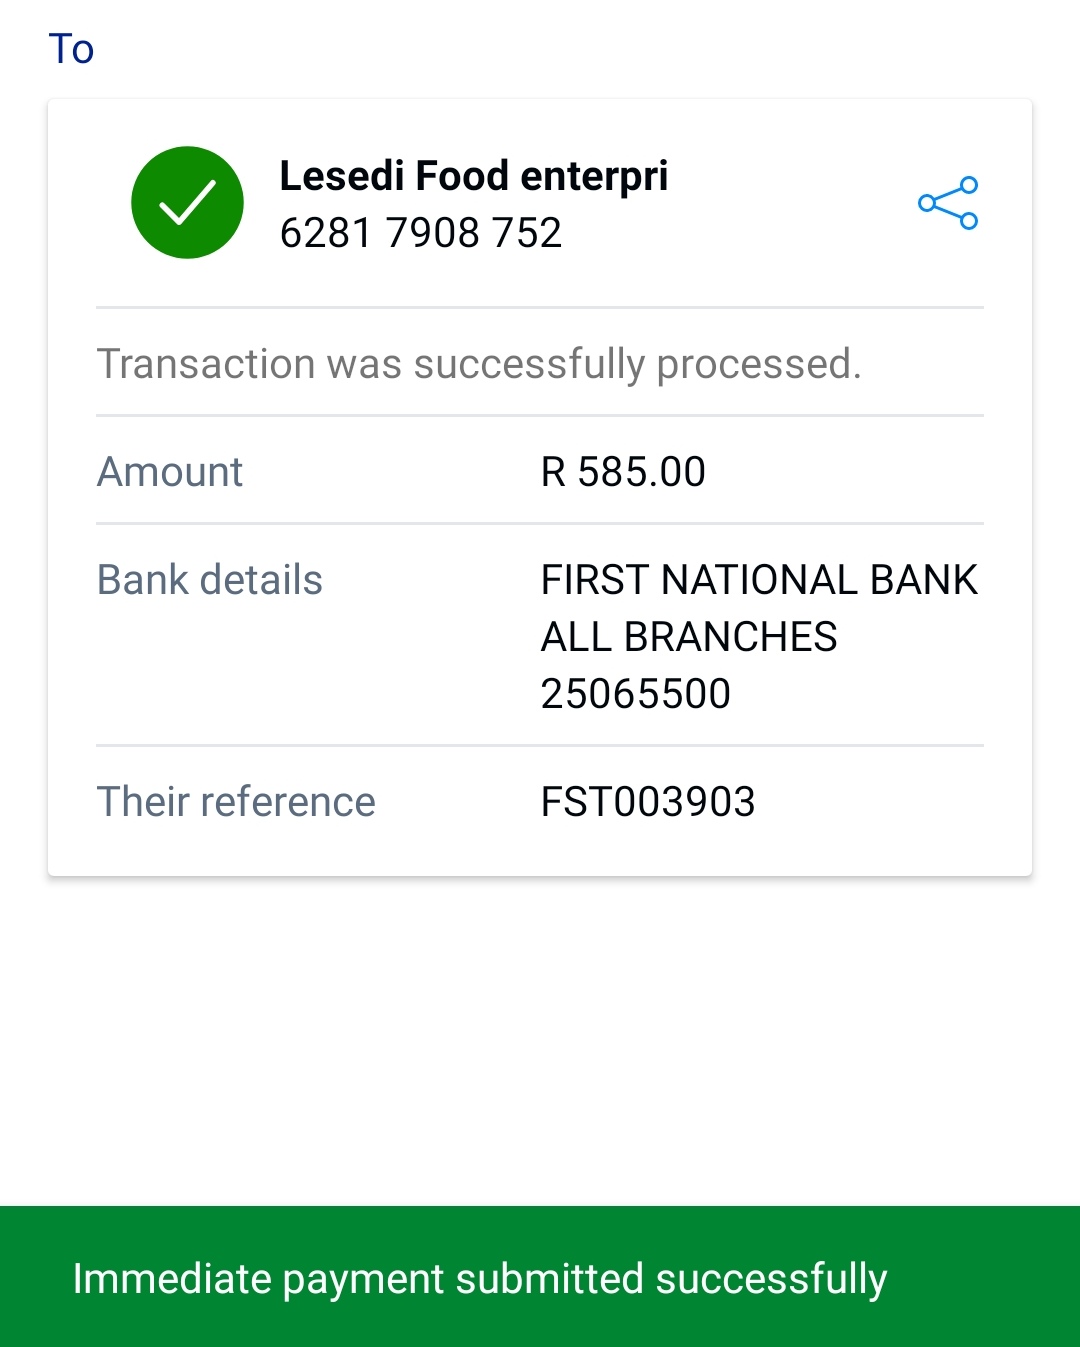Tap the Bank details row on the card
This screenshot has width=1080, height=1347.
coord(540,635)
